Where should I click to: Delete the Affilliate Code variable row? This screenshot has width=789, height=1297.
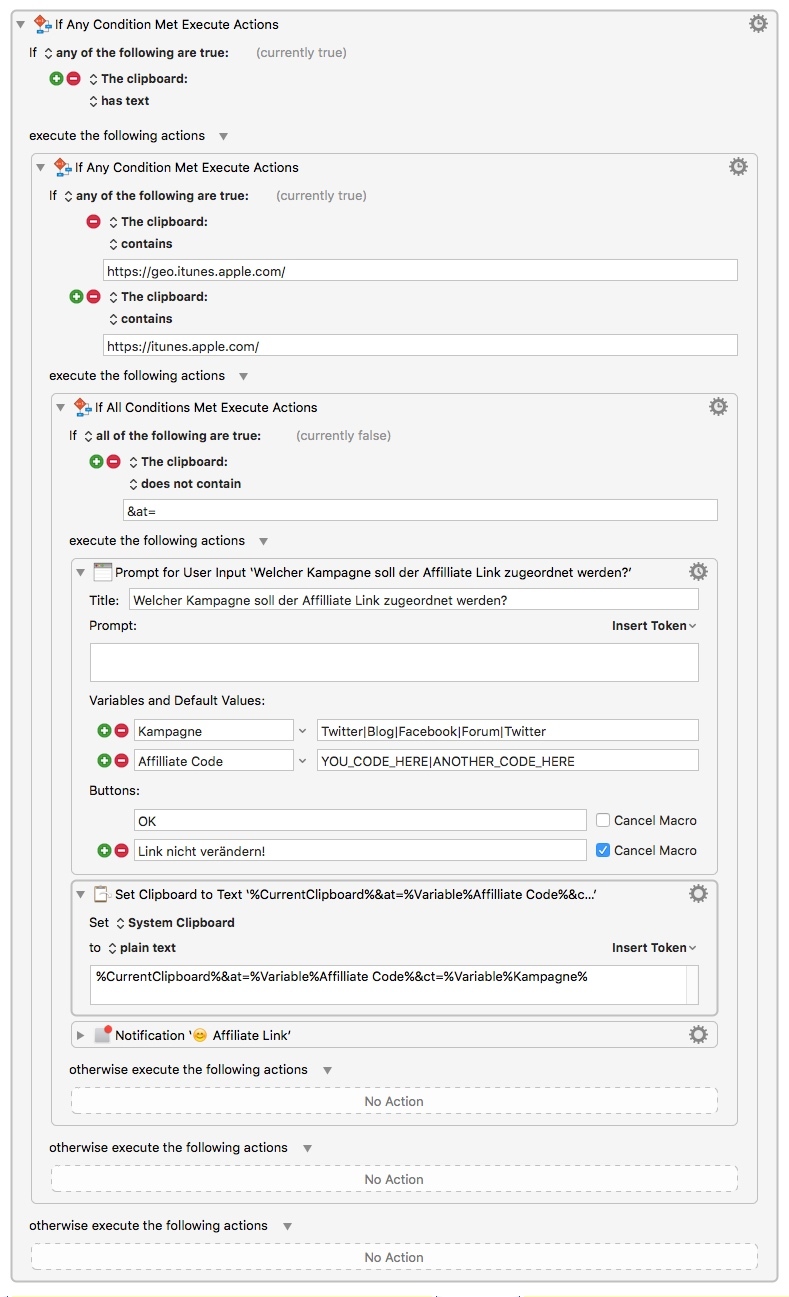(x=121, y=761)
